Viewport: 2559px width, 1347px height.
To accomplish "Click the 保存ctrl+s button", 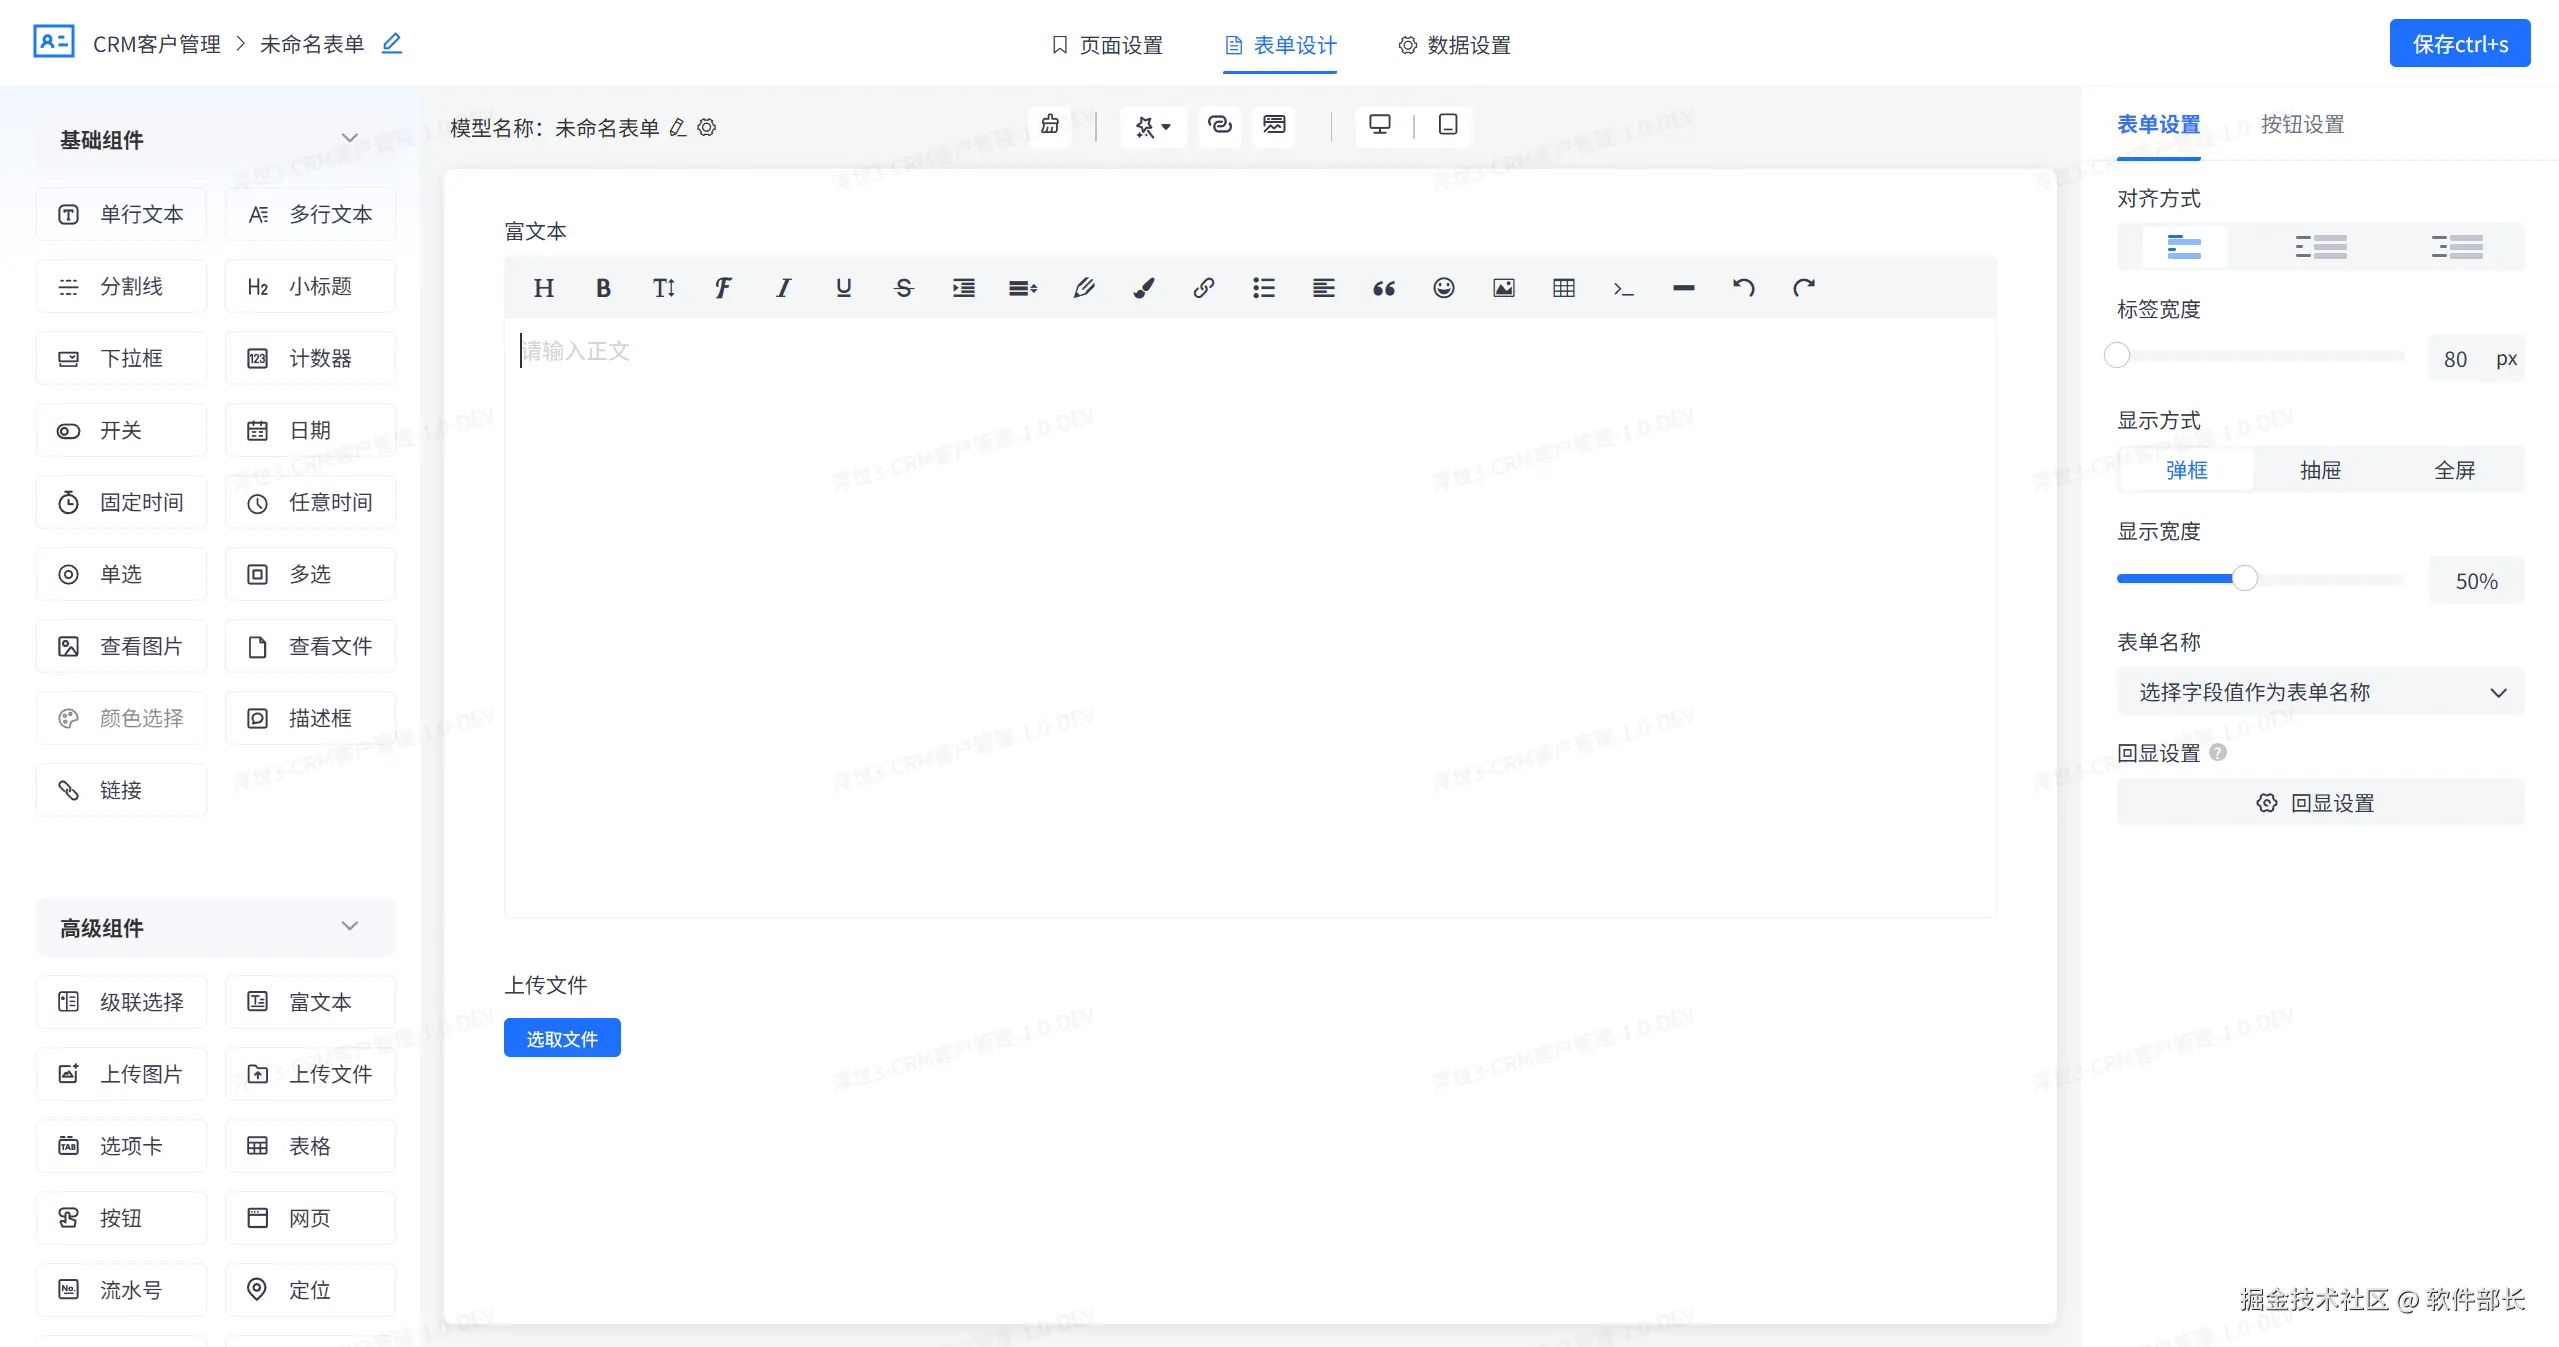I will pos(2459,44).
